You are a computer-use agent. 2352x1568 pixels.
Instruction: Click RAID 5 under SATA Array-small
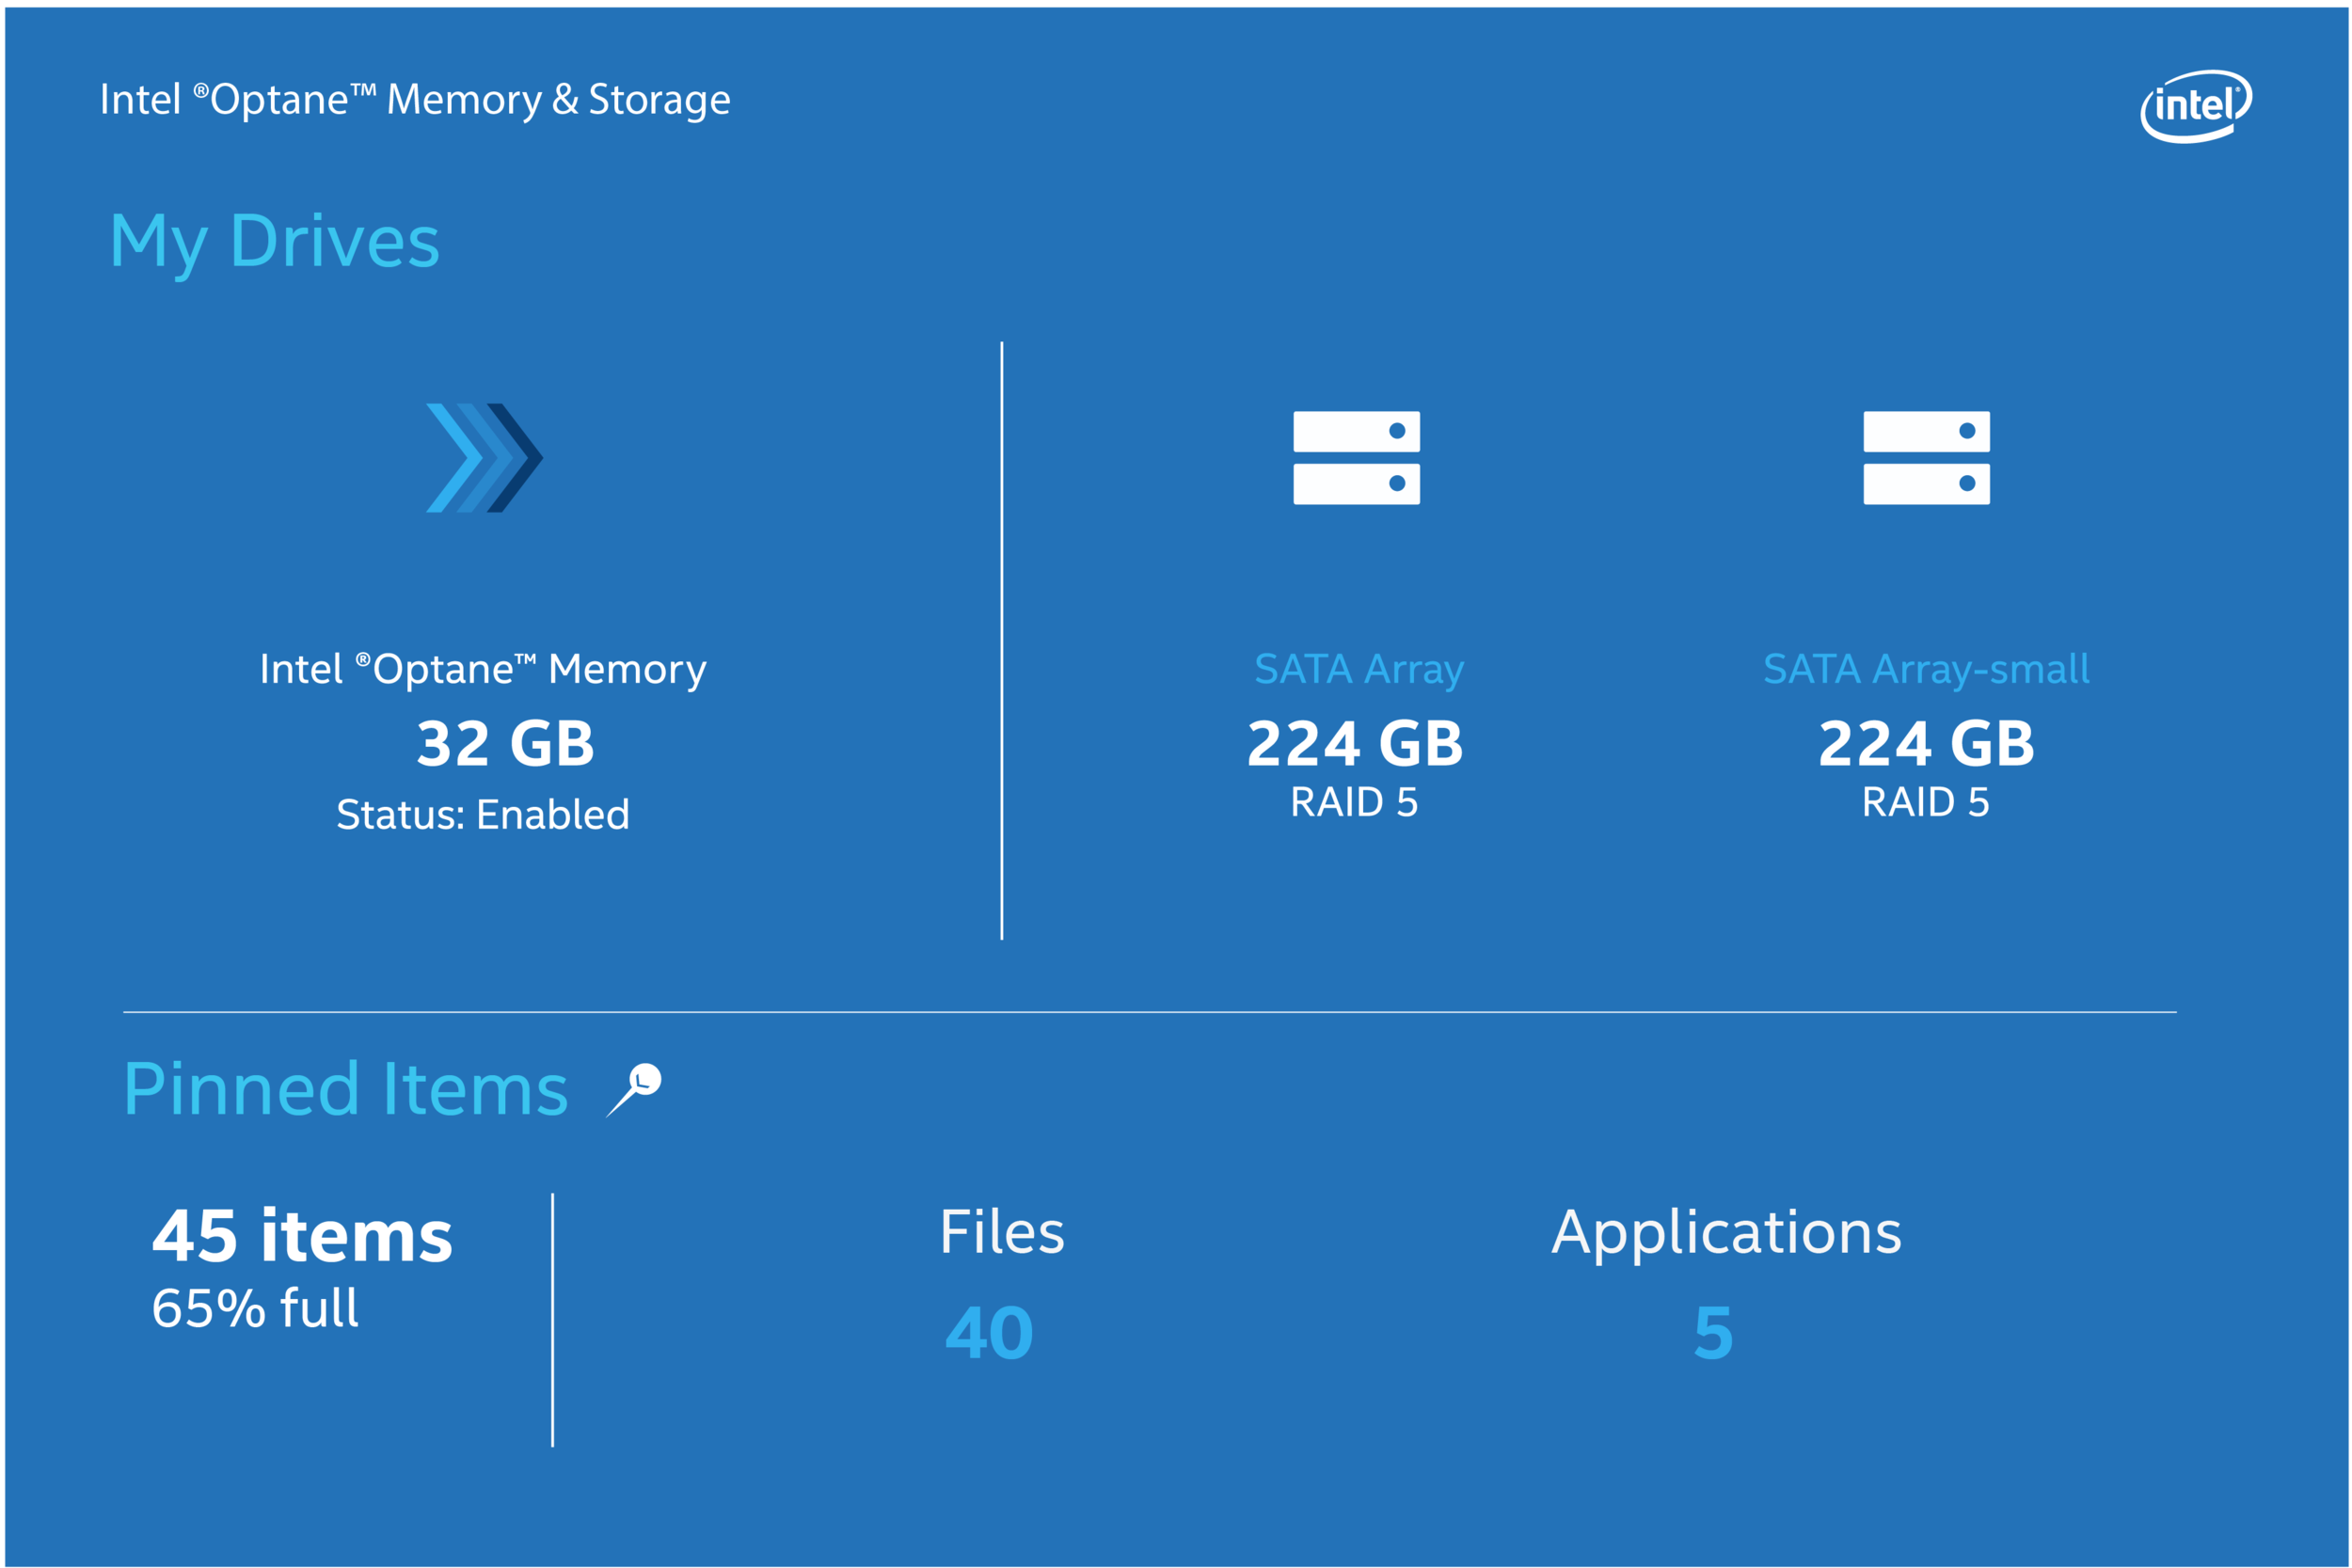pos(1925,802)
